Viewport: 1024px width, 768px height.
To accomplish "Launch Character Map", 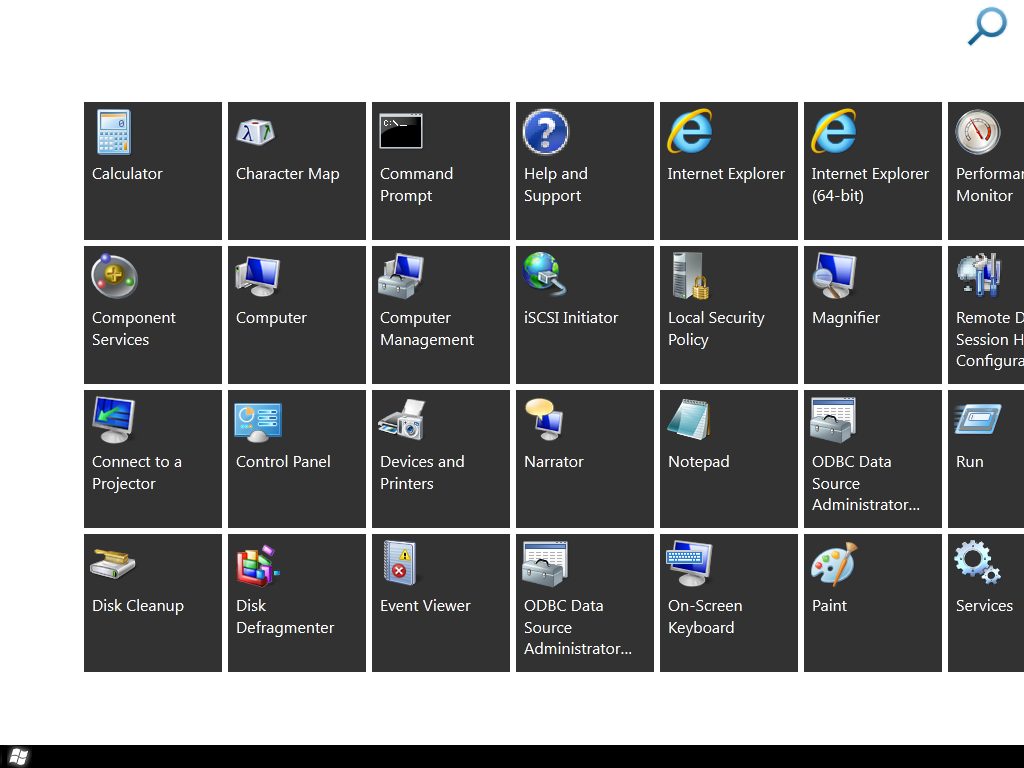I will coord(297,171).
